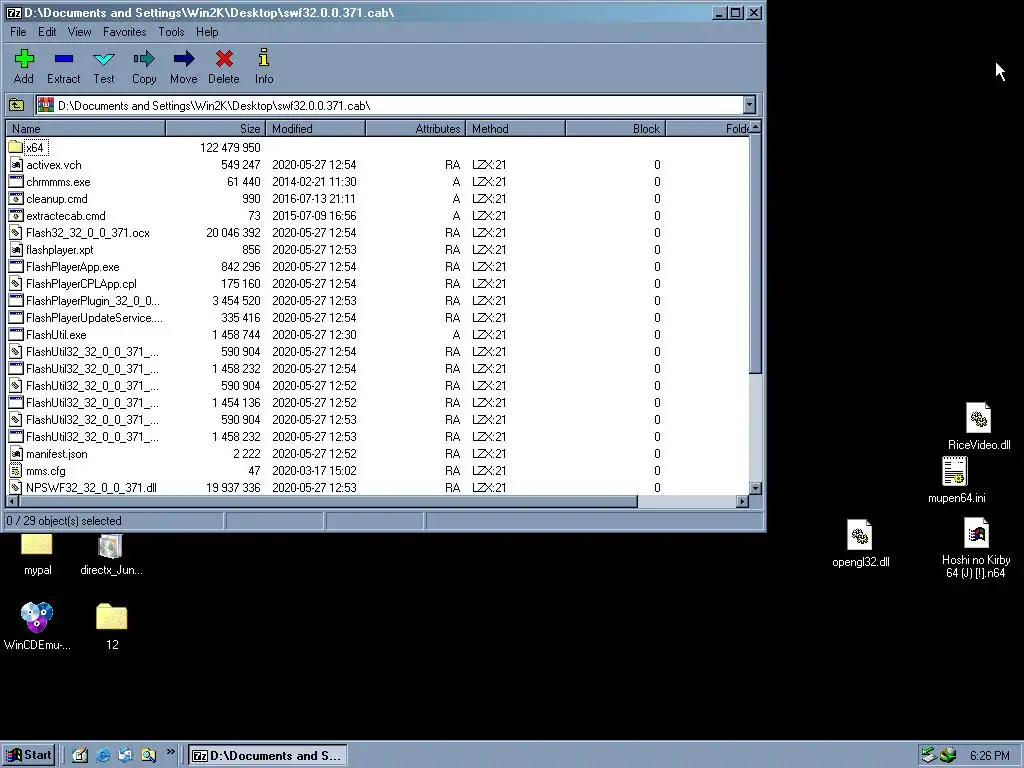Open the Tools menu
The height and width of the screenshot is (768, 1024).
pos(171,32)
